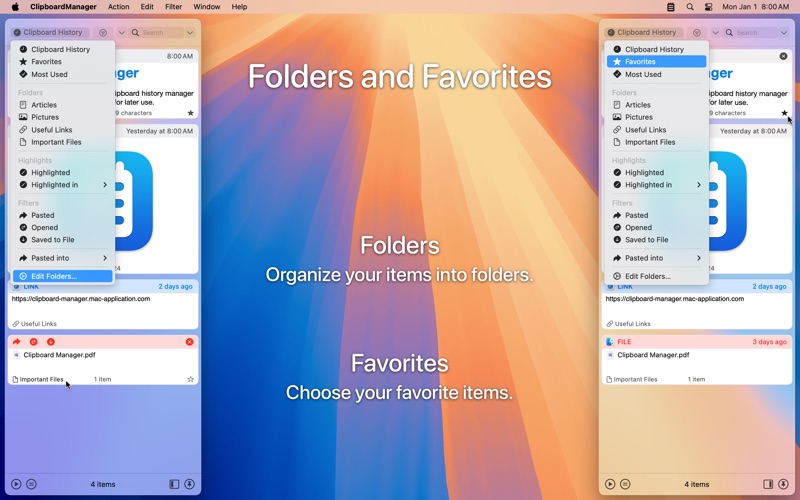Click the filter circle icon in left toolbar

coord(103,33)
